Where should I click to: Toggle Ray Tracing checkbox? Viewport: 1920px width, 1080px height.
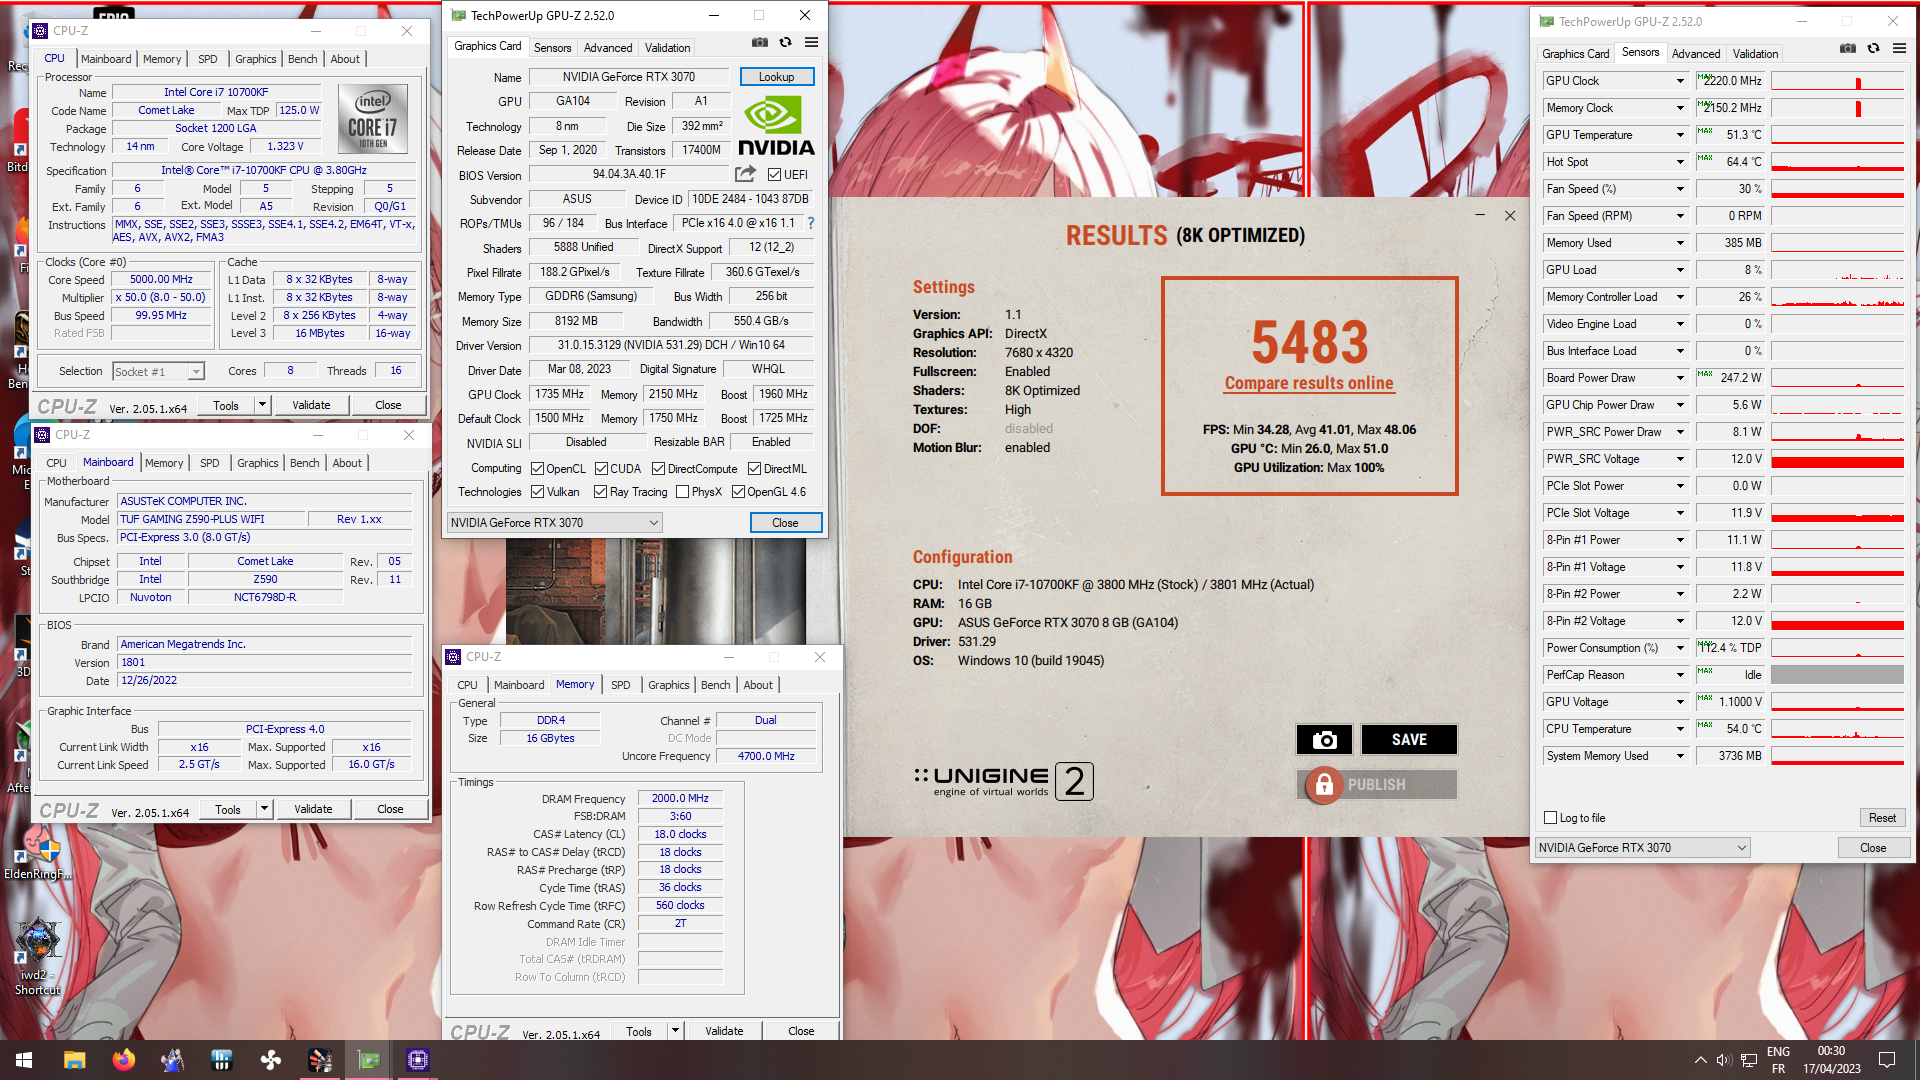[600, 492]
